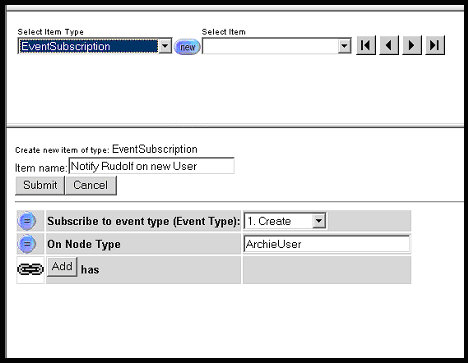Open the Select Item Type dropdown arrow
Image resolution: width=468 pixels, height=363 pixels.
(x=165, y=46)
